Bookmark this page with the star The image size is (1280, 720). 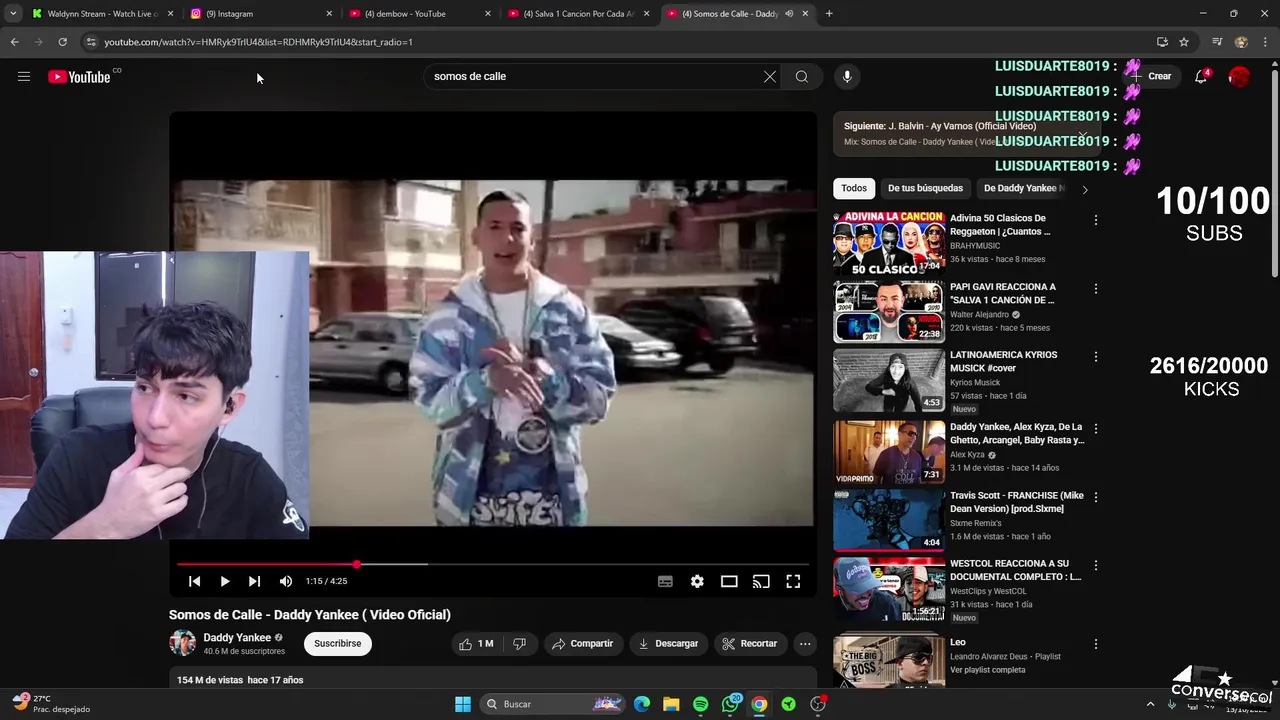[x=1184, y=42]
